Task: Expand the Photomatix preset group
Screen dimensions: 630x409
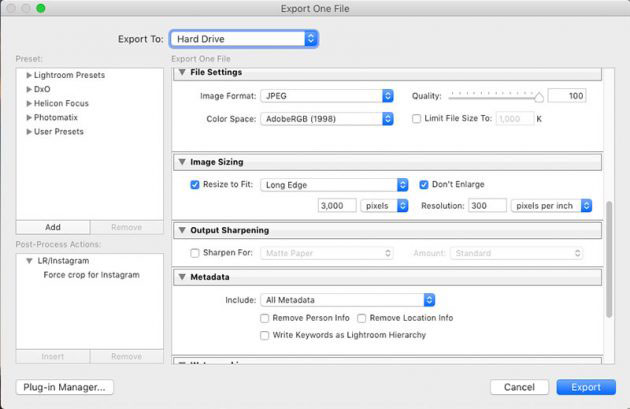Action: [29, 117]
